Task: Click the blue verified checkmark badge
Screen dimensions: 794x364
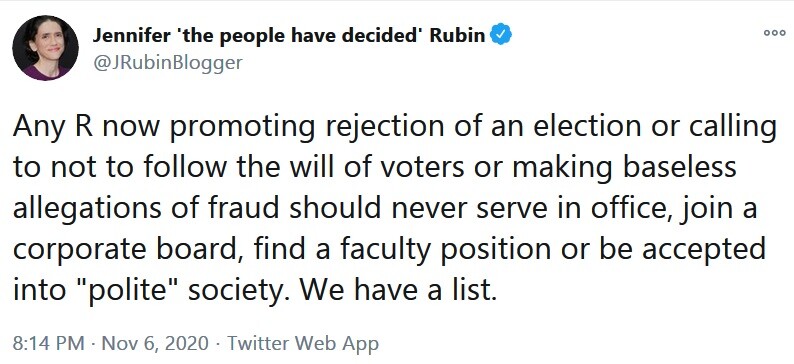Action: [500, 34]
